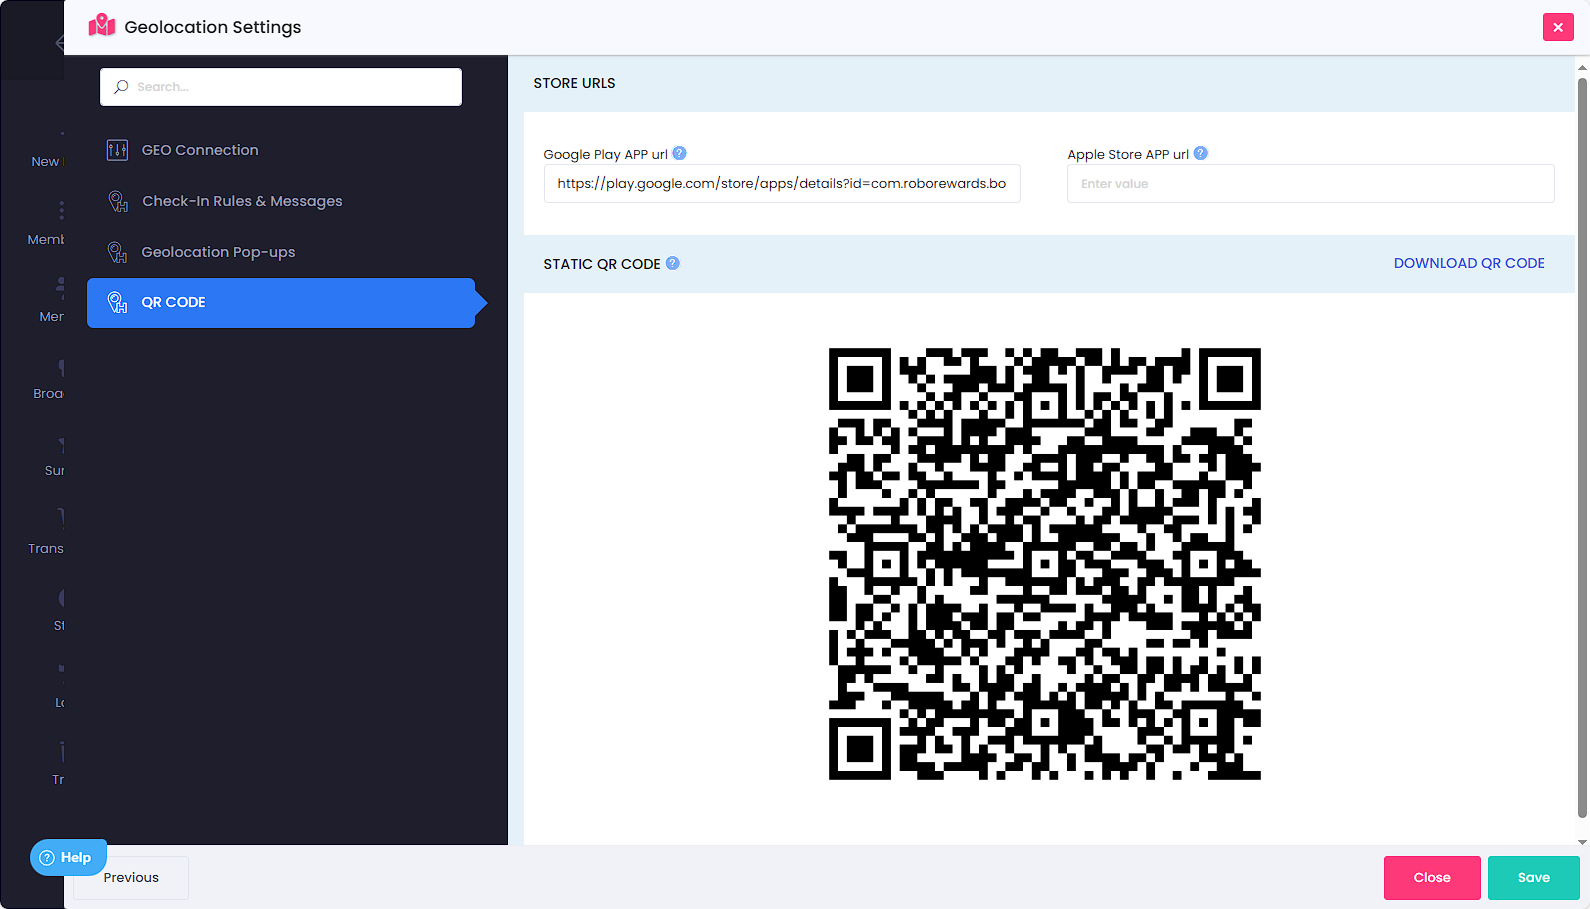Go to Previous step
Screen dimensions: 1590x909
[131, 878]
